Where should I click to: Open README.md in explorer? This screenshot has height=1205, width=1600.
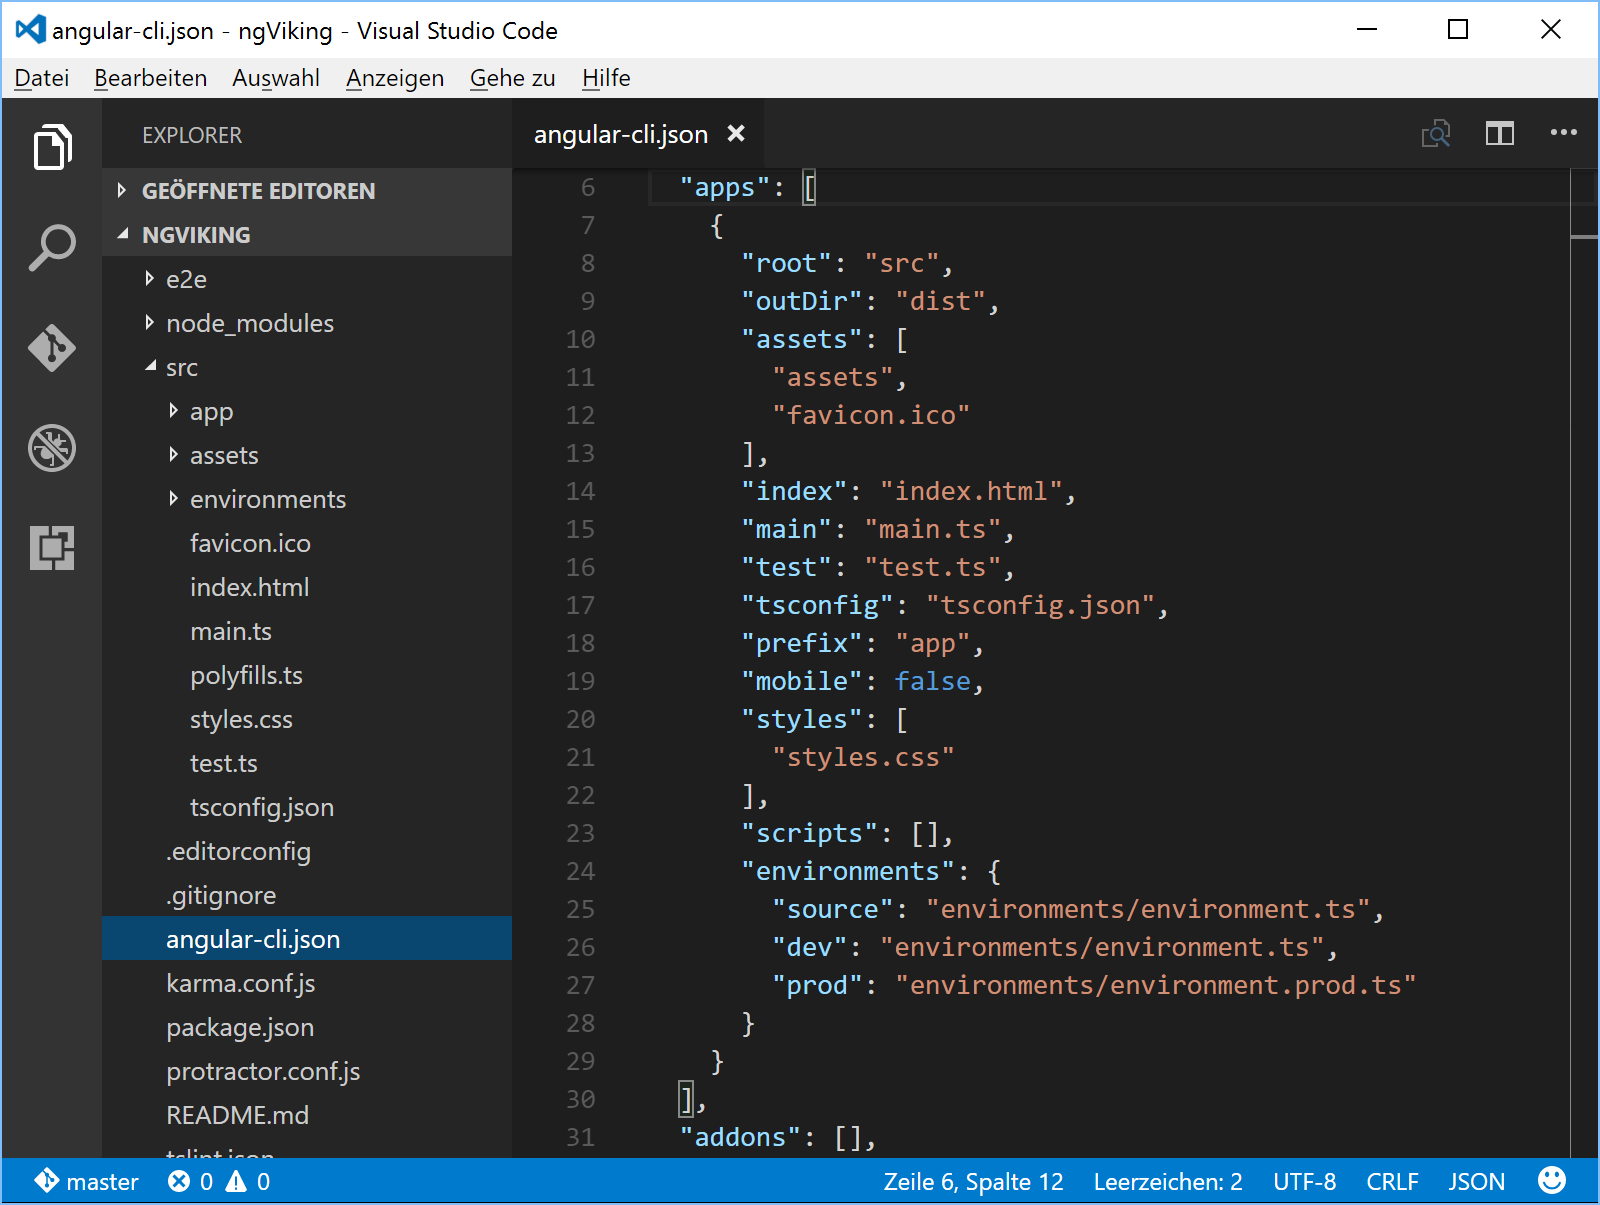307,1115
